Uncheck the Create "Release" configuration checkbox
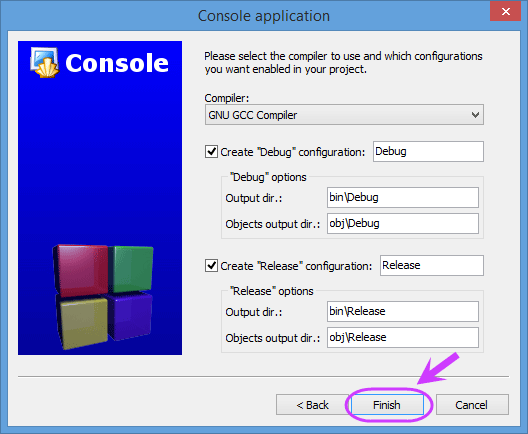 pyautogui.click(x=211, y=266)
